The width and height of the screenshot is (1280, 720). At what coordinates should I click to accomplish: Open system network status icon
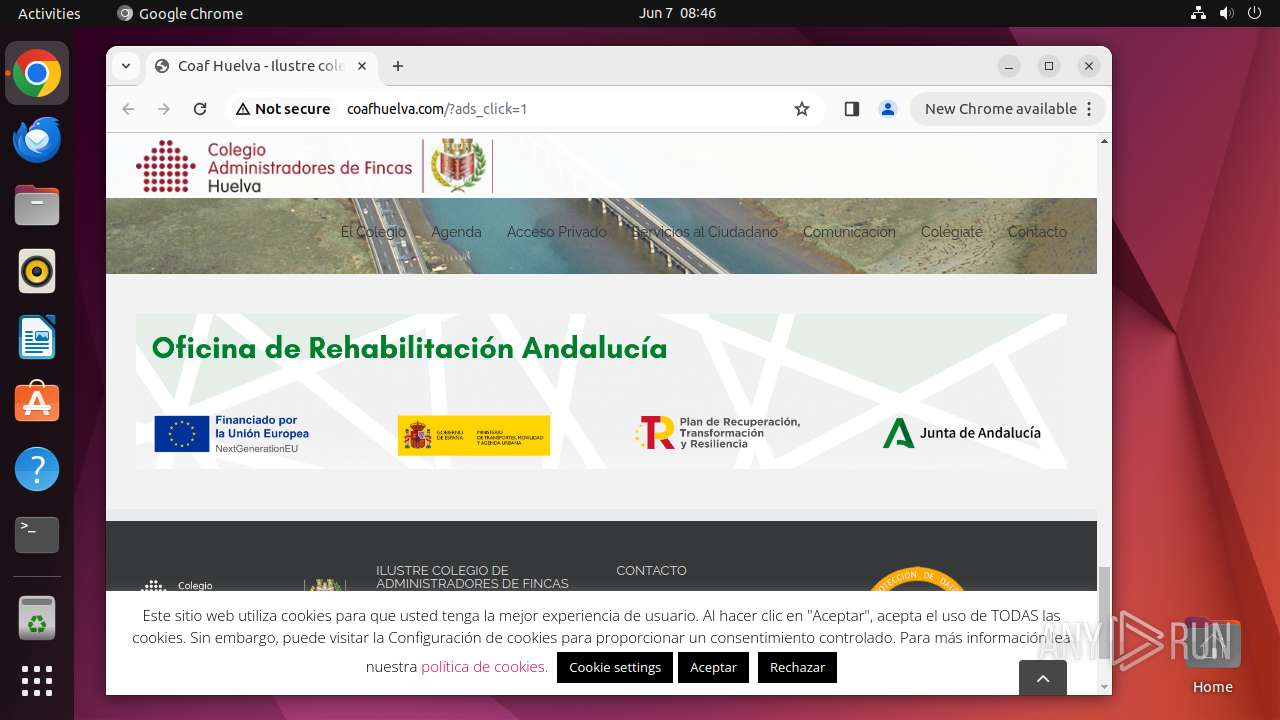(x=1198, y=13)
